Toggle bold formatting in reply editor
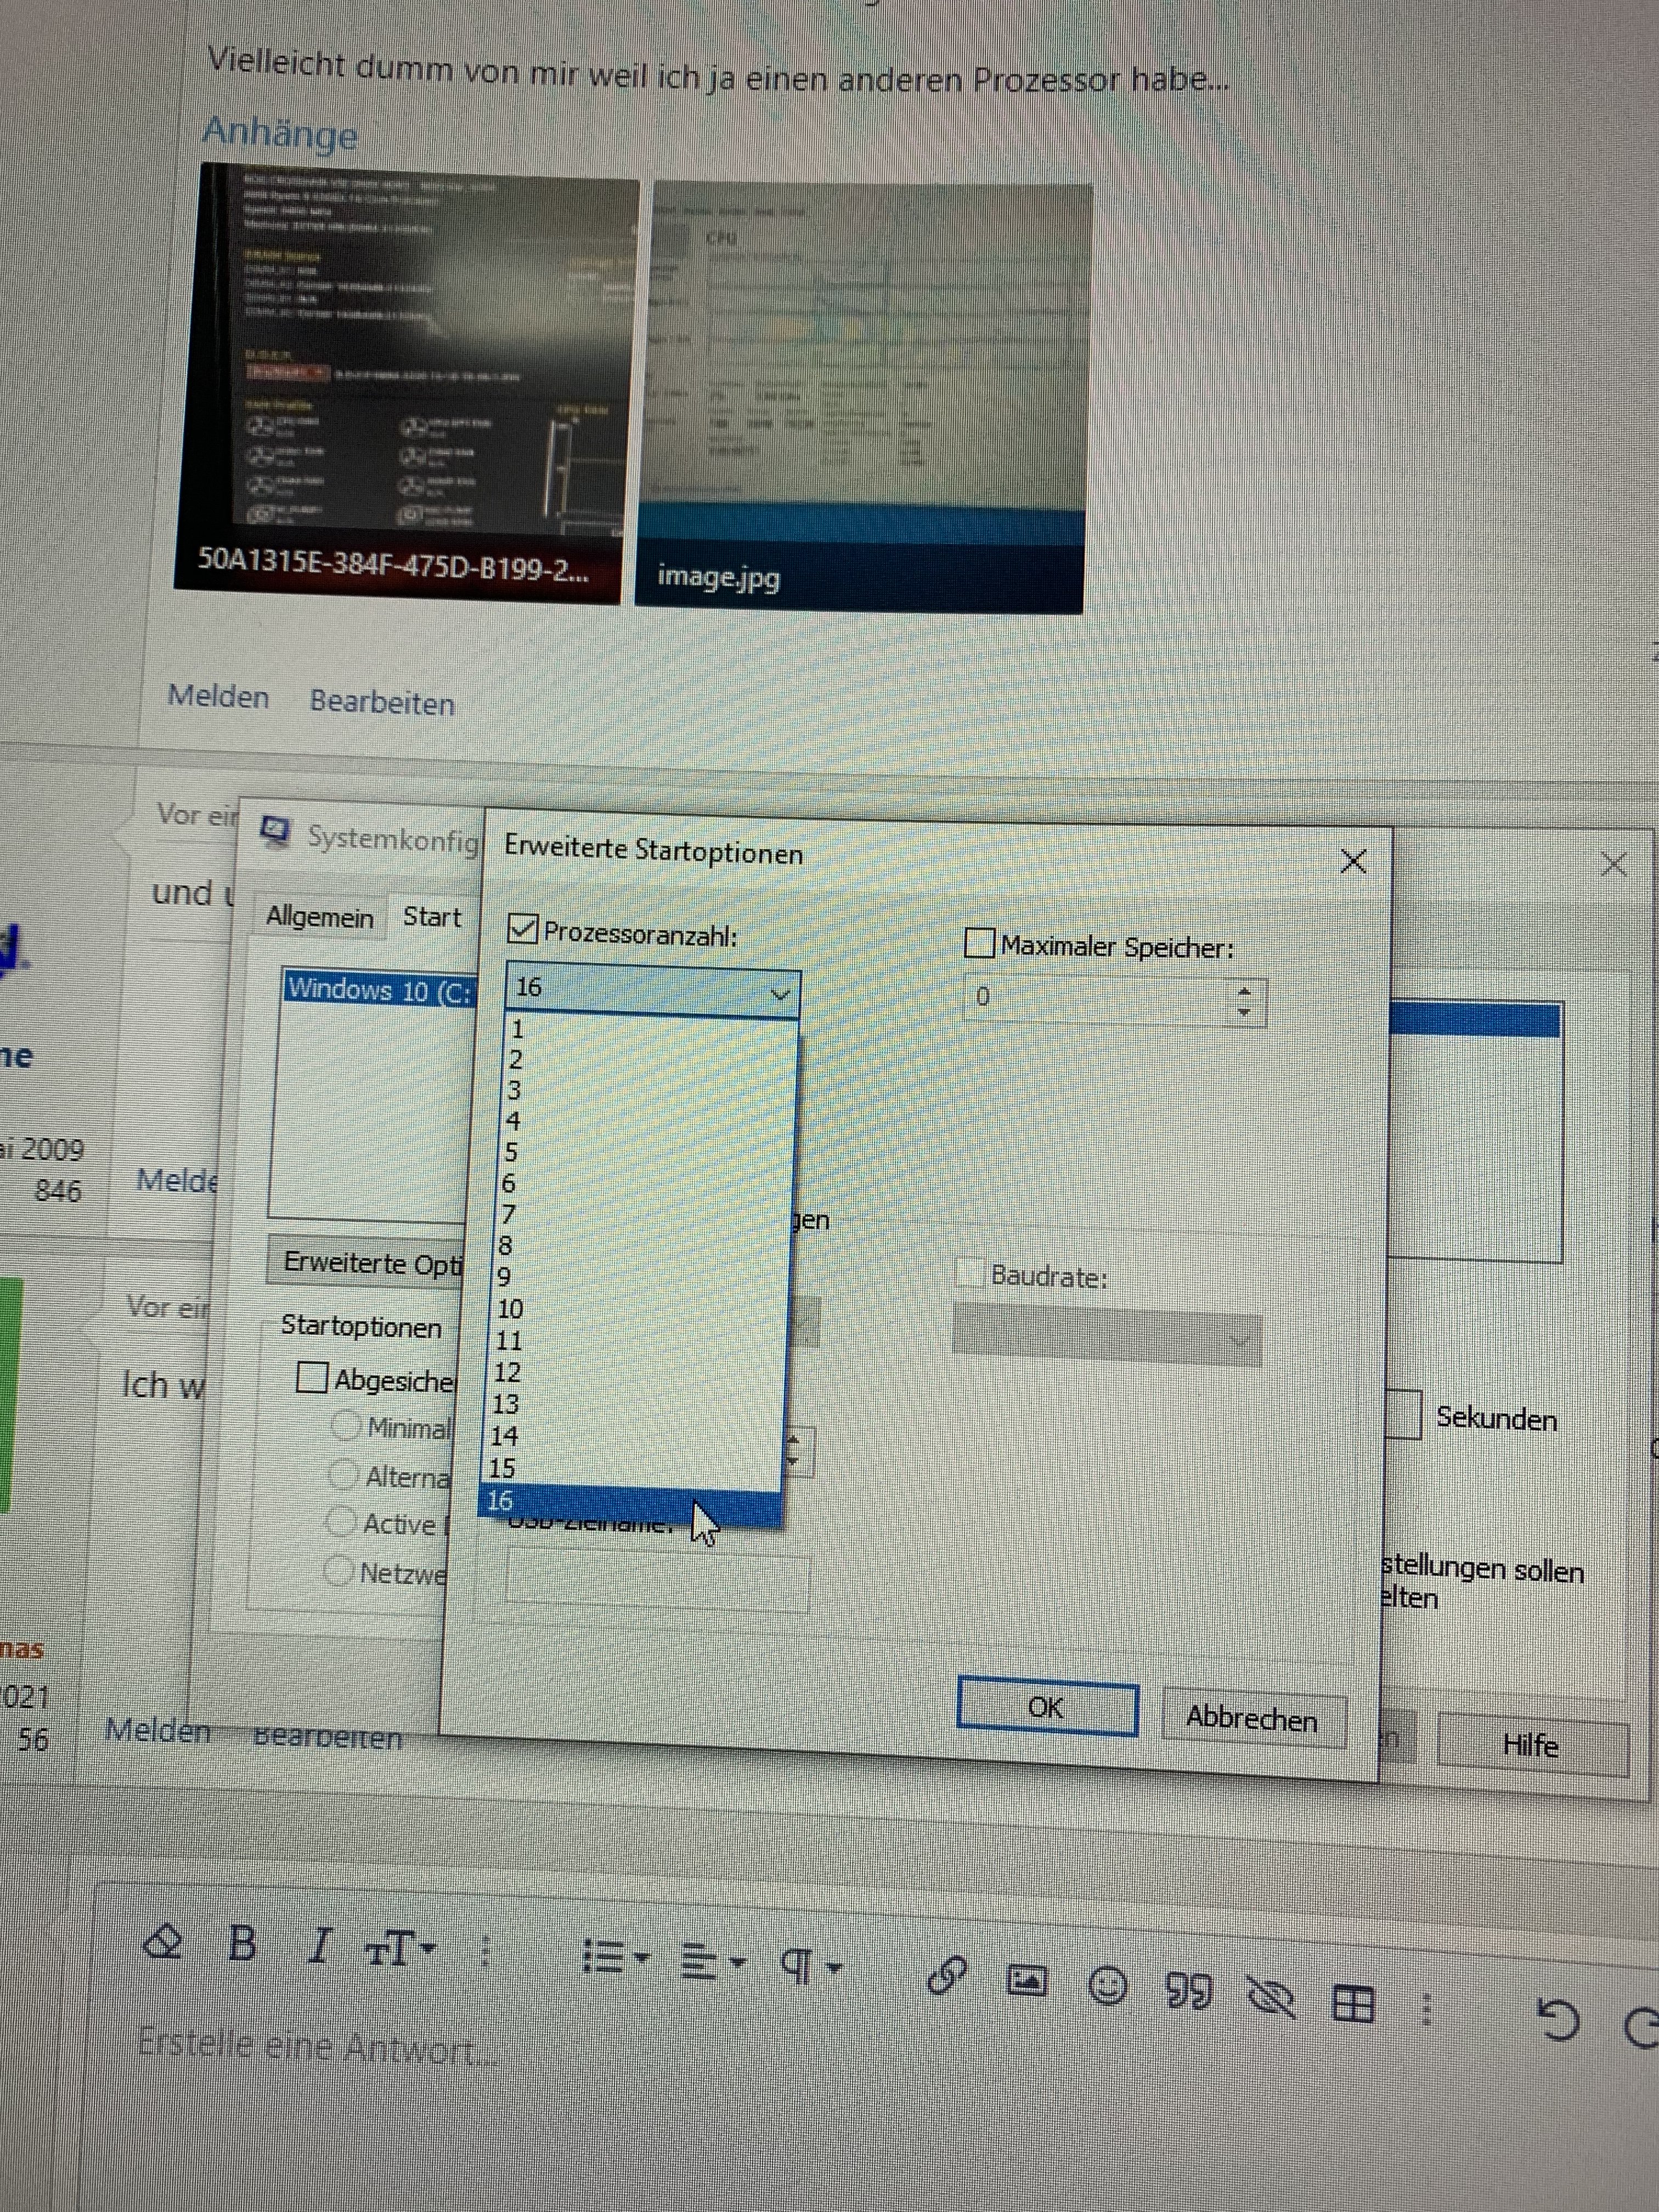Viewport: 1659px width, 2212px height. [x=242, y=1945]
